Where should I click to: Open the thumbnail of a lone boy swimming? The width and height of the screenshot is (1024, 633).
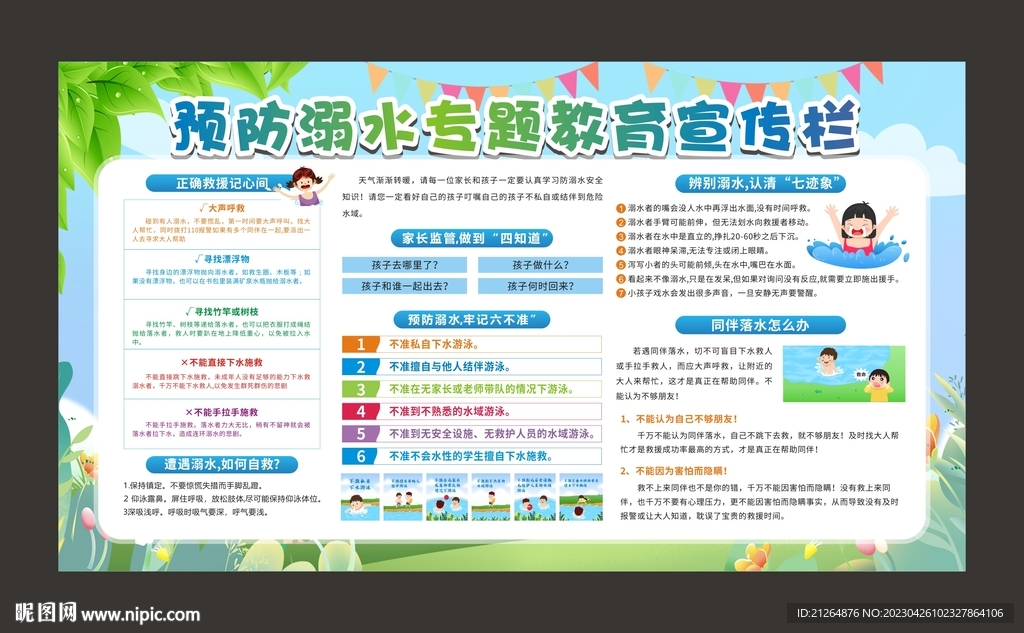click(x=360, y=497)
